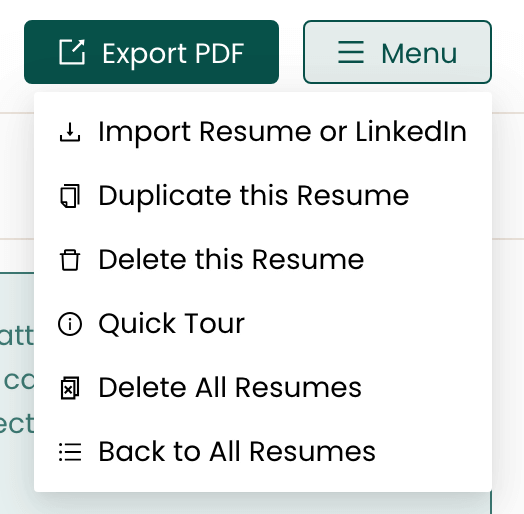This screenshot has width=524, height=514.
Task: Click the partially hidden teal 'att' text
Action: [17, 335]
